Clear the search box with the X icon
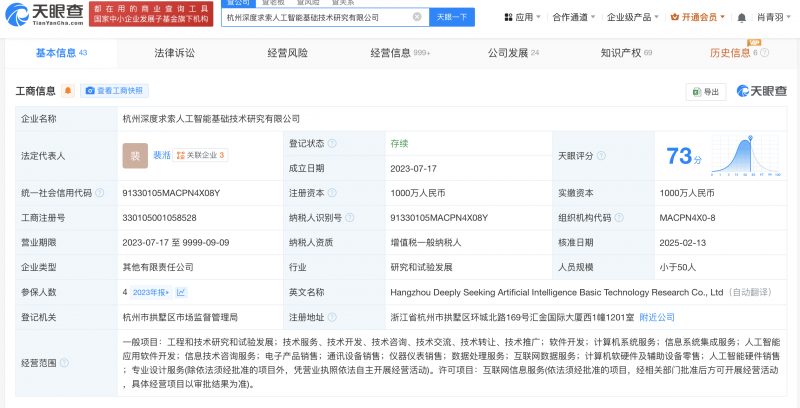Image resolution: width=800 pixels, height=408 pixels. pos(417,17)
